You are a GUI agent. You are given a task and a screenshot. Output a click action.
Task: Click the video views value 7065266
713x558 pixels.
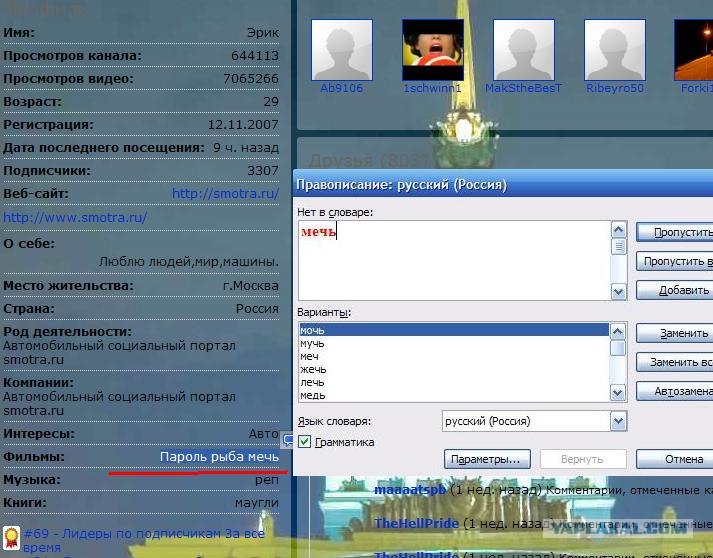tap(251, 79)
